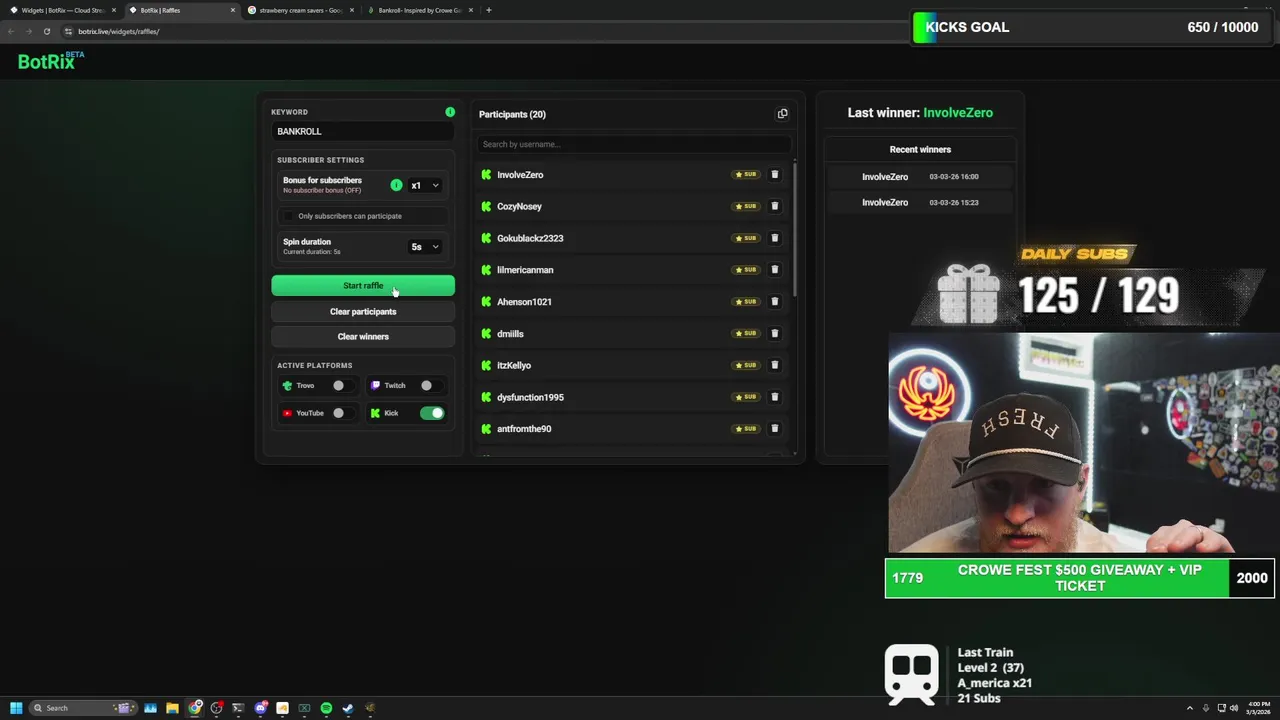Open Steam from the taskbar
The image size is (1280, 720).
(348, 708)
